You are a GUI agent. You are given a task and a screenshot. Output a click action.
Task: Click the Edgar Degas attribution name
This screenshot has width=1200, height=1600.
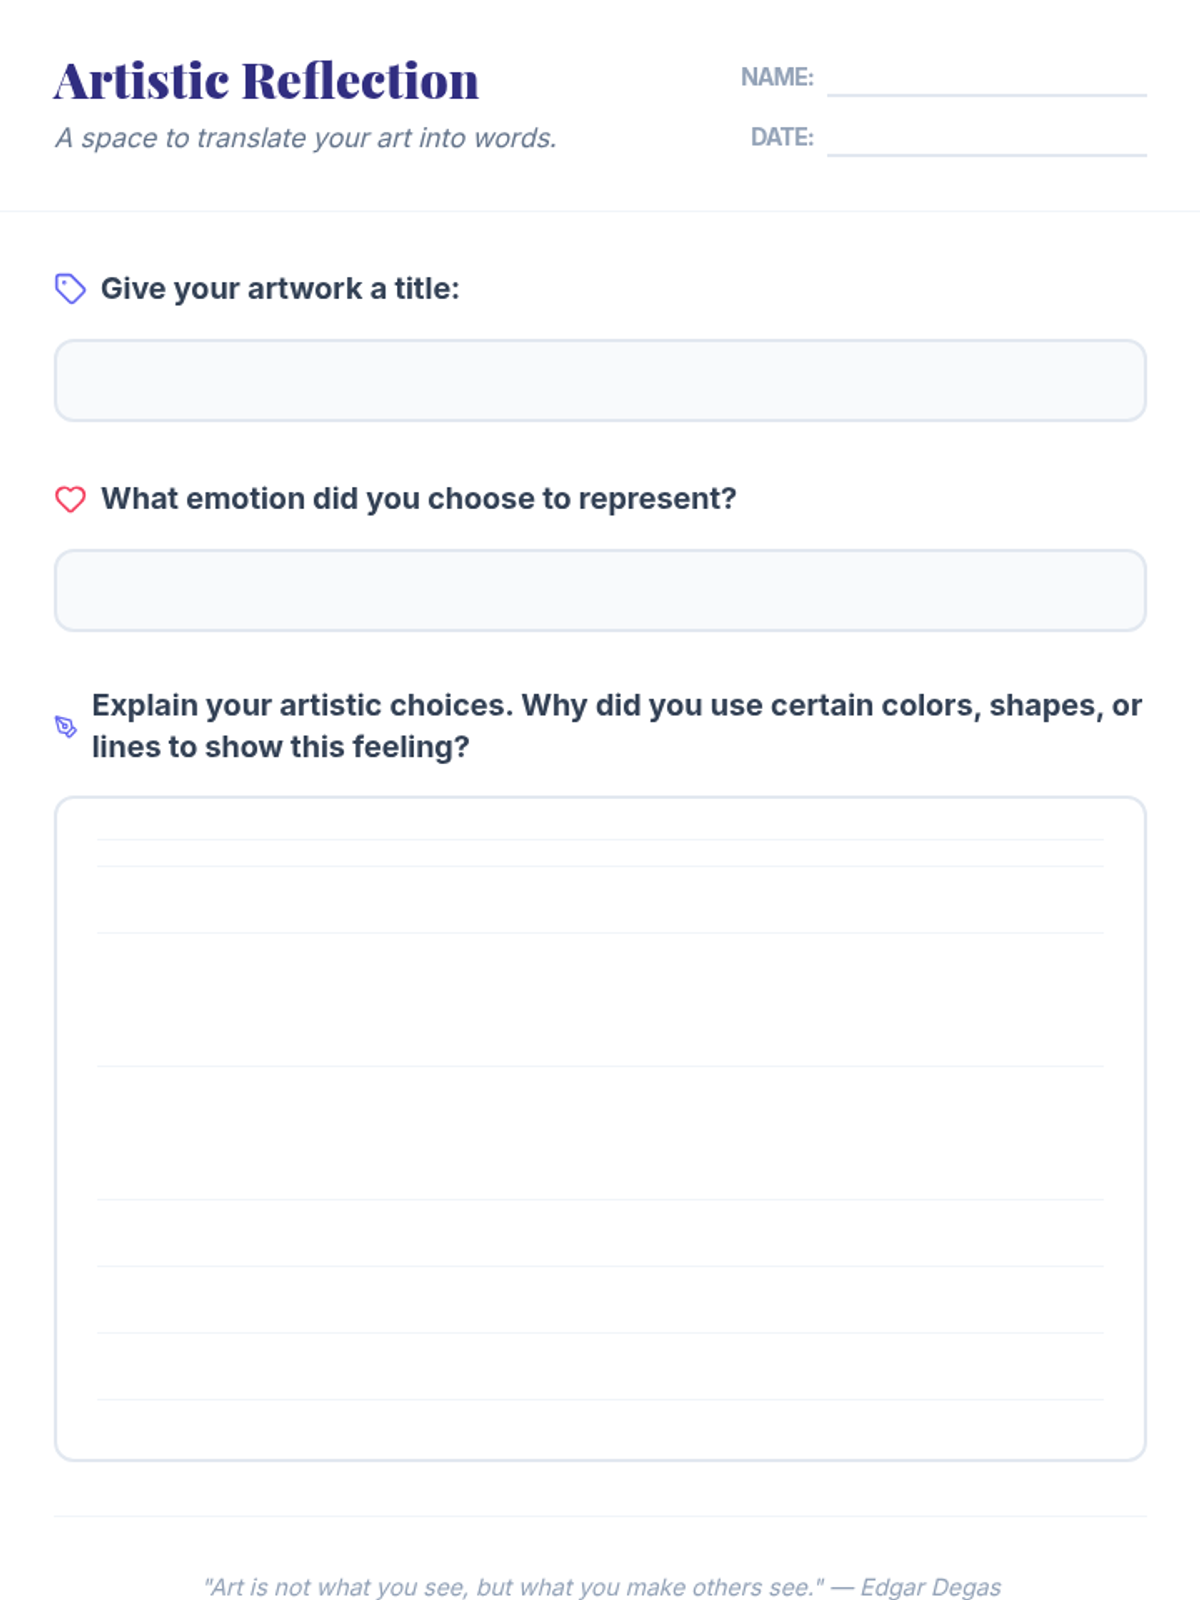pyautogui.click(x=930, y=1587)
